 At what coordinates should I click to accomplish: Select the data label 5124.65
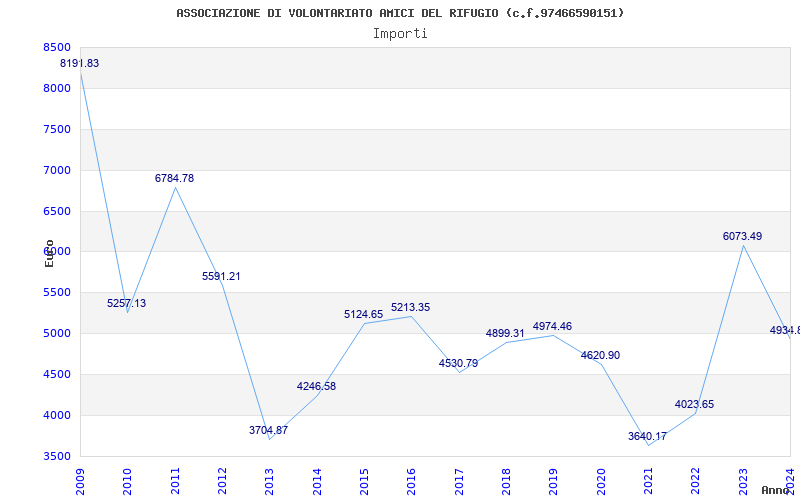tap(363, 314)
